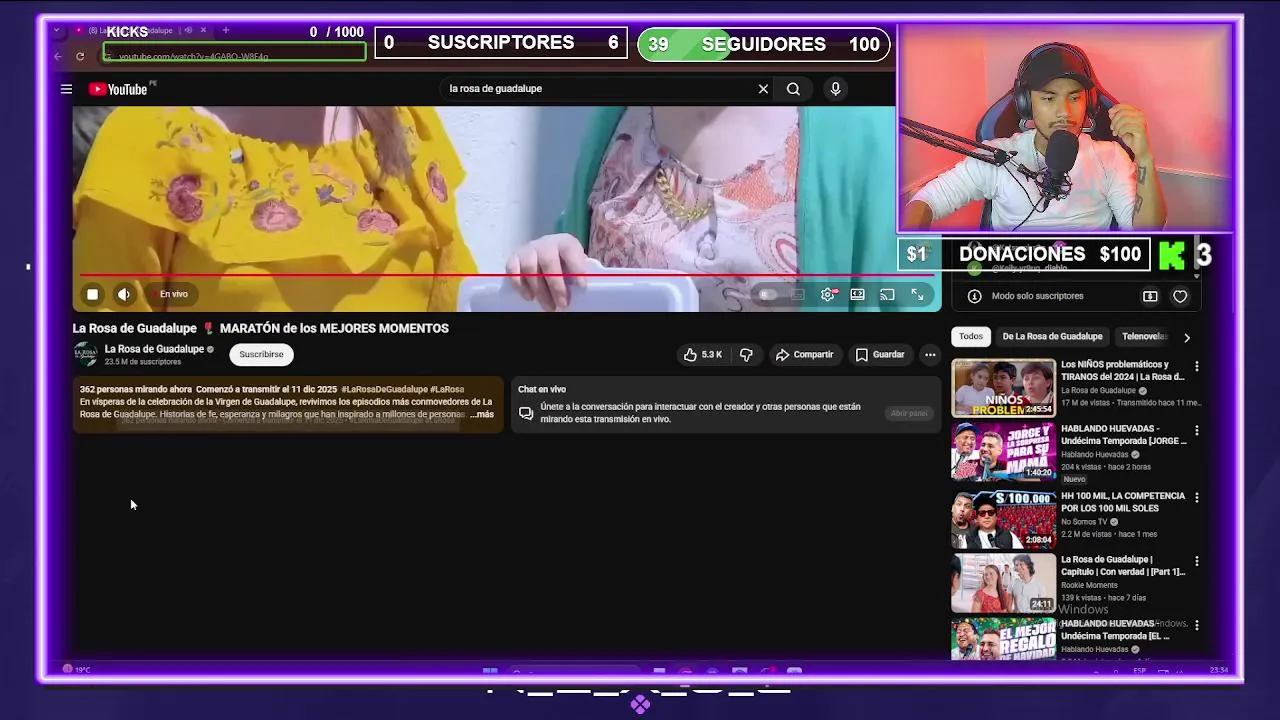Expand description with '...más'

tap(482, 414)
